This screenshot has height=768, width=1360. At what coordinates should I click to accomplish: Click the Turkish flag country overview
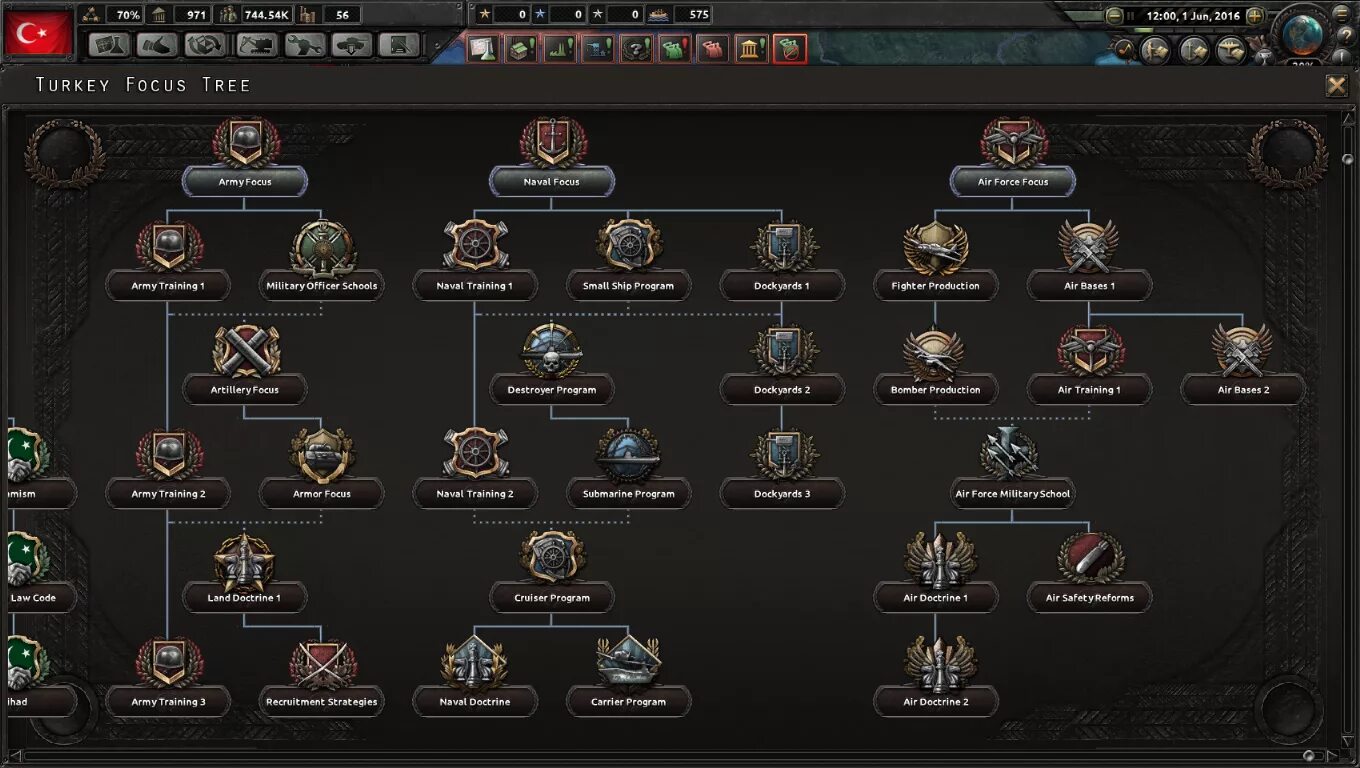coord(39,33)
